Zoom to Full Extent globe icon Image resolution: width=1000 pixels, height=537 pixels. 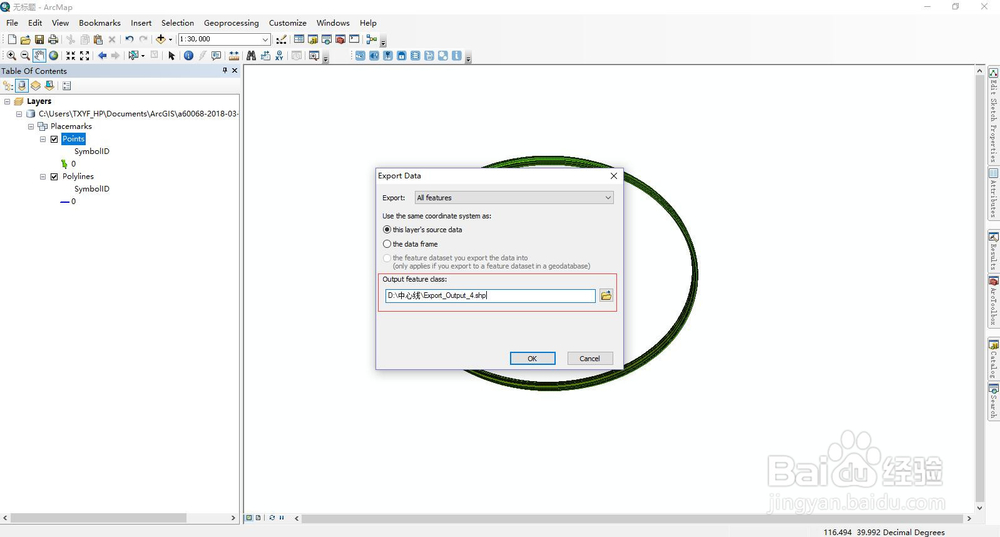pos(54,56)
